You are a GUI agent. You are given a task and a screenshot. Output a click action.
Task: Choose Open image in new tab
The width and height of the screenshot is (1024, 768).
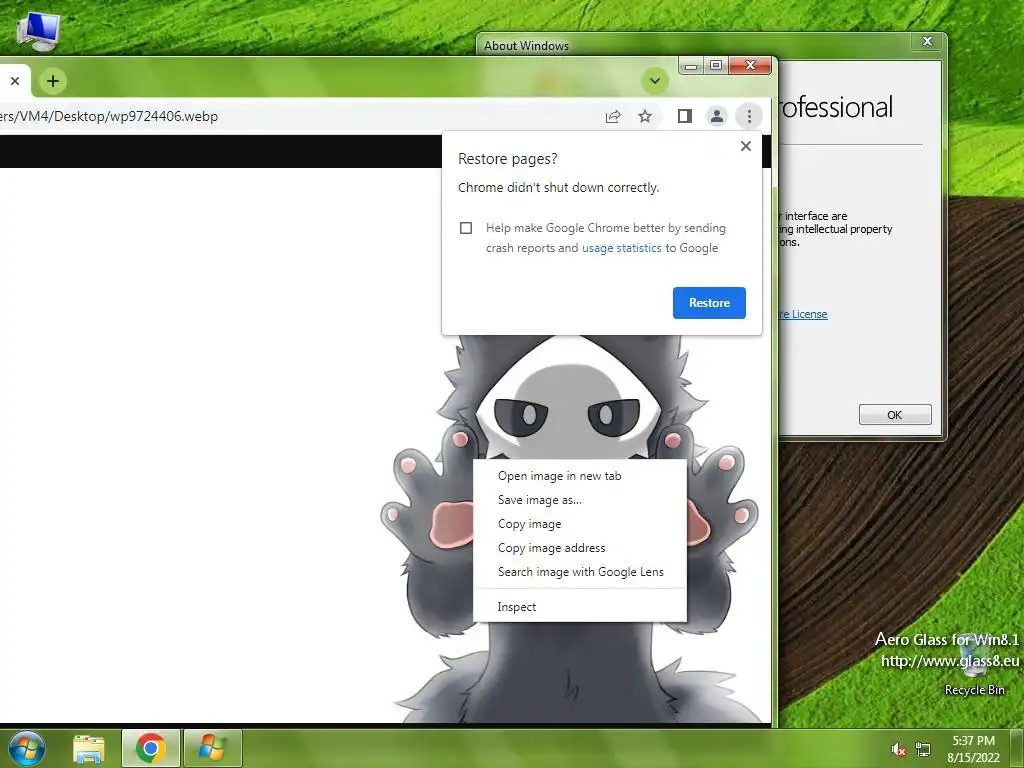[x=580, y=476]
